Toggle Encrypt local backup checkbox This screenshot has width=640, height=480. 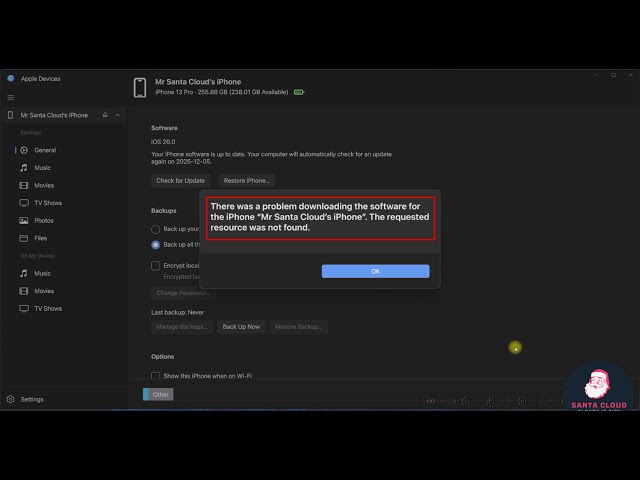point(156,266)
